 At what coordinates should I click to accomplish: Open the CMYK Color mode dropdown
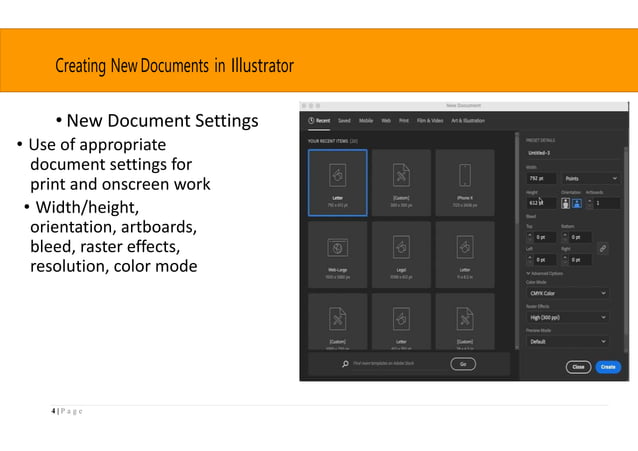pos(568,293)
